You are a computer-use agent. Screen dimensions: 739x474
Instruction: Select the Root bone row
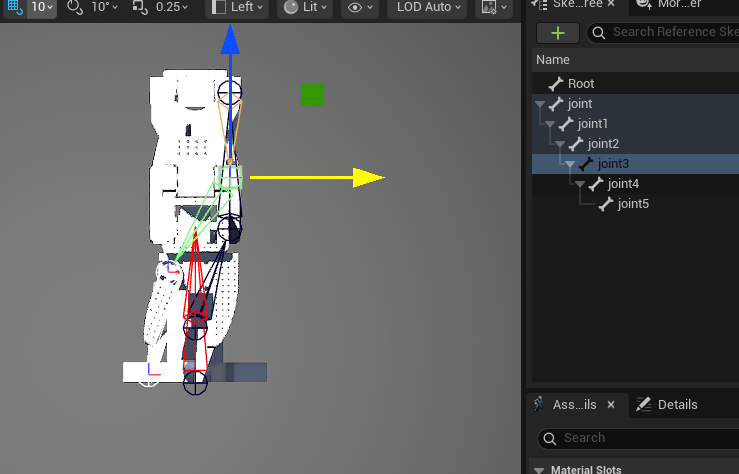click(x=635, y=83)
